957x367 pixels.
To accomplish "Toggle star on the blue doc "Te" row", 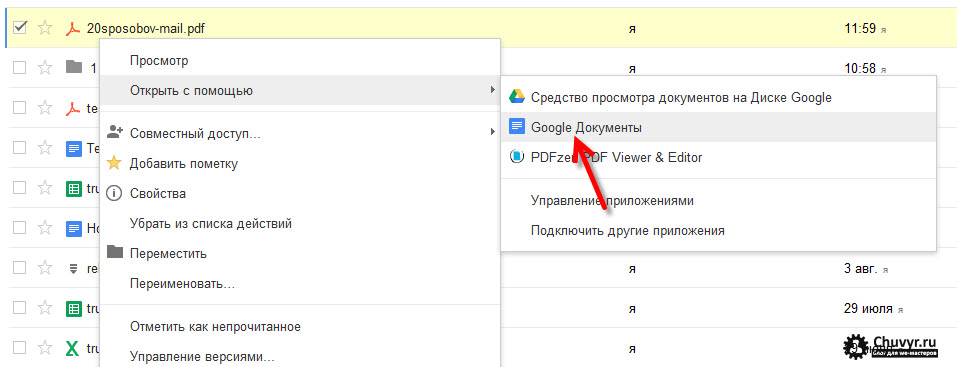I will point(45,148).
